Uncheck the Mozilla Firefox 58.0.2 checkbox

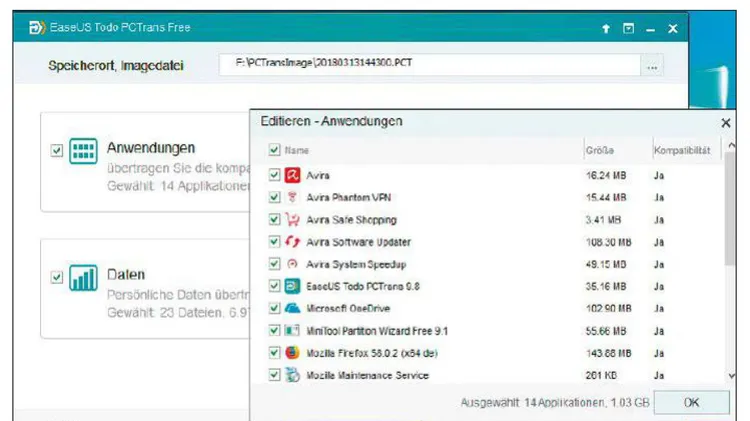tap(274, 353)
